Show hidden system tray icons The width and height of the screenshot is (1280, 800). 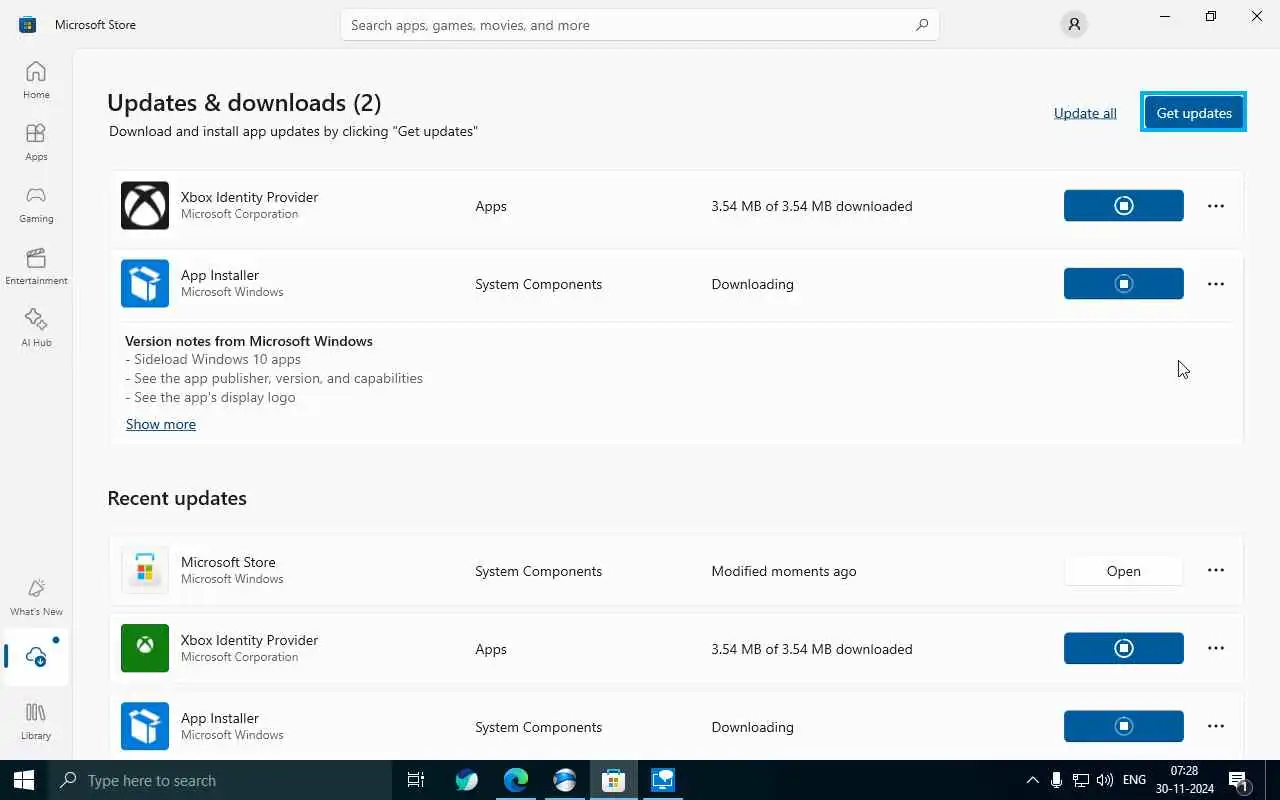click(1032, 780)
